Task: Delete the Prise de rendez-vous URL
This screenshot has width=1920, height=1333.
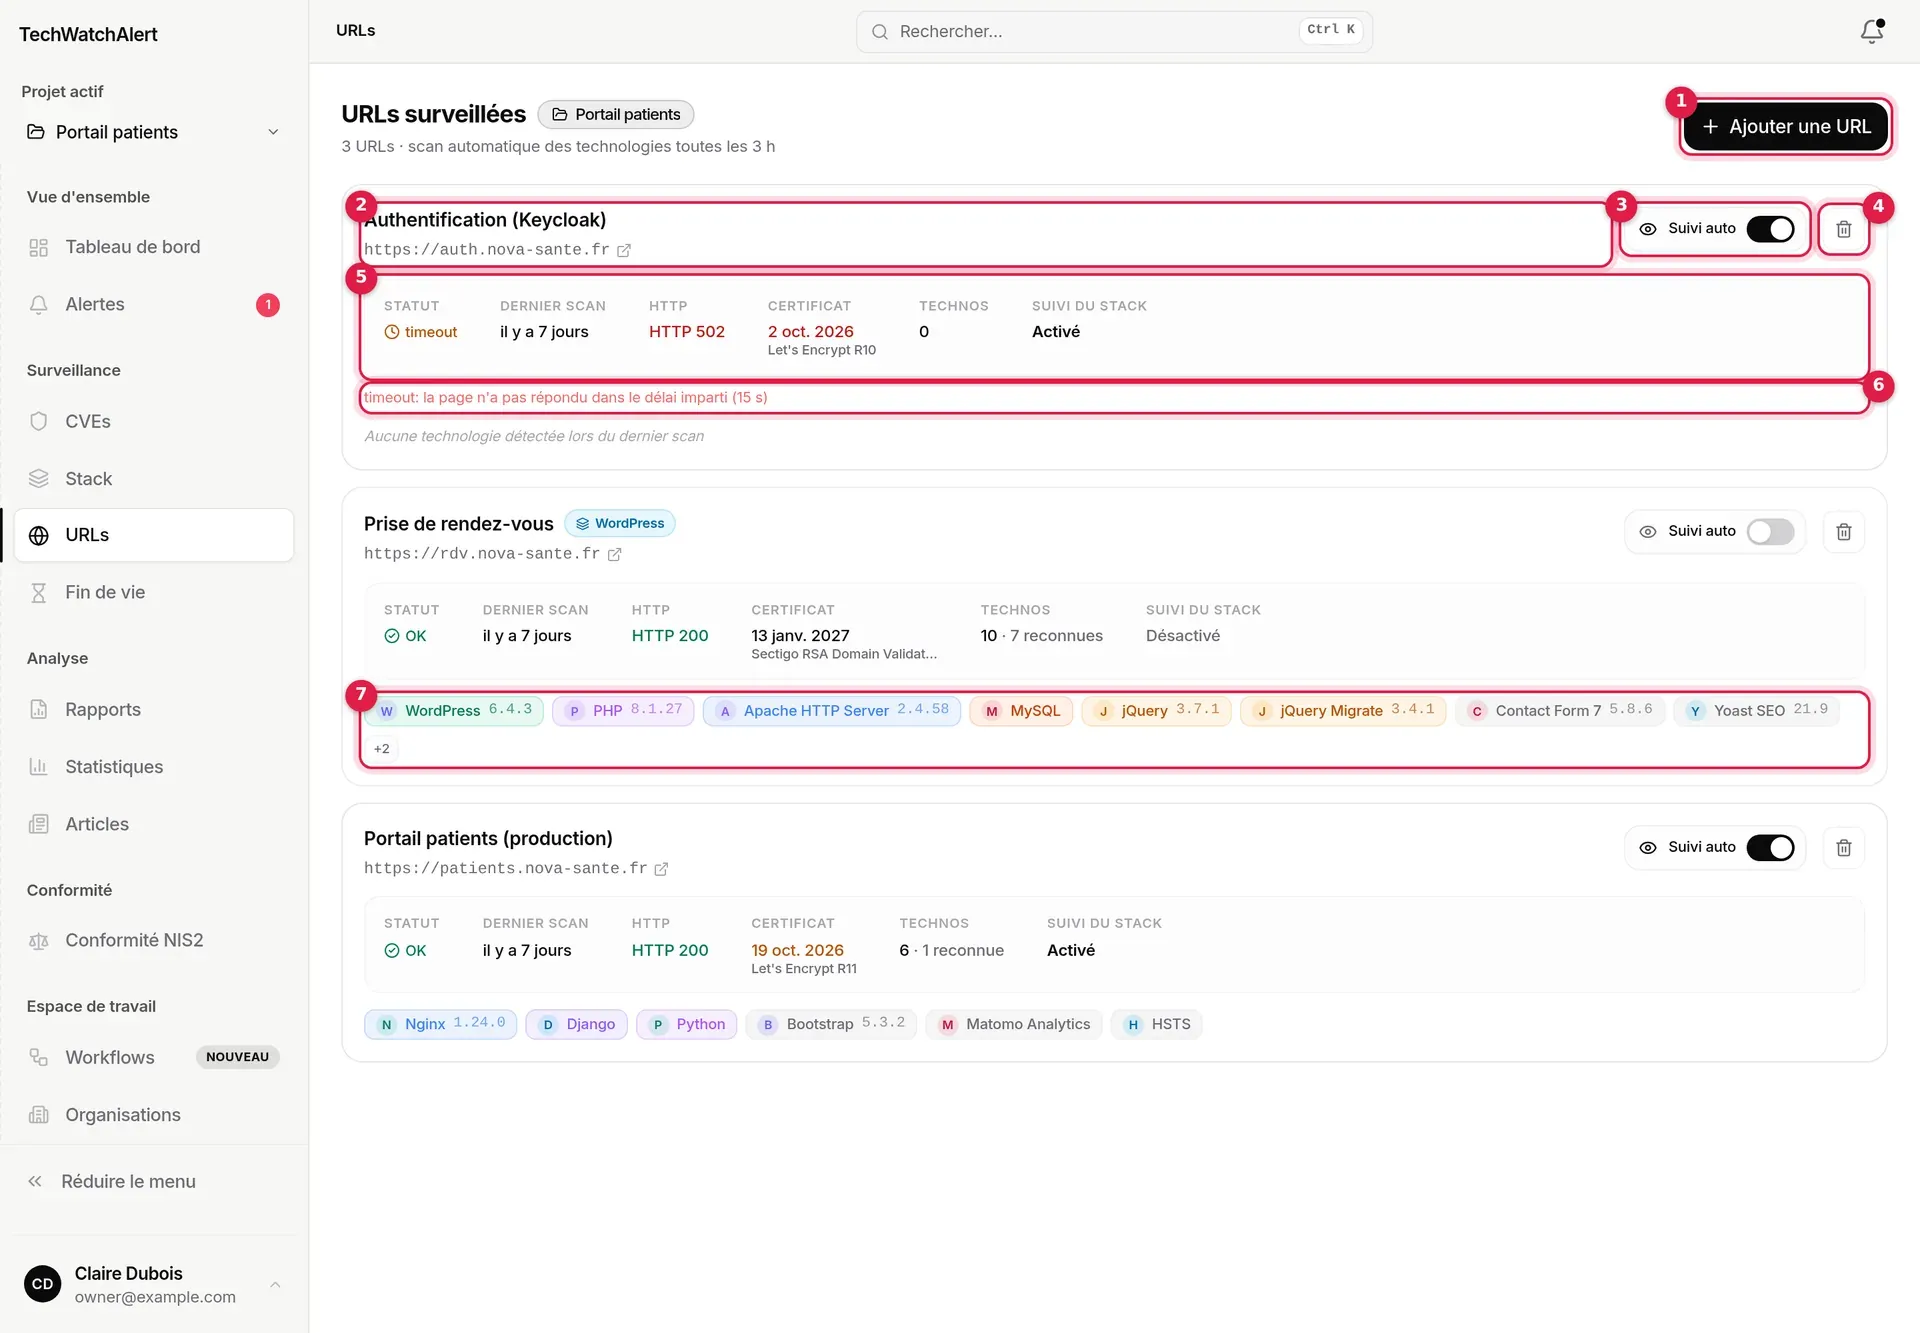Action: point(1843,532)
